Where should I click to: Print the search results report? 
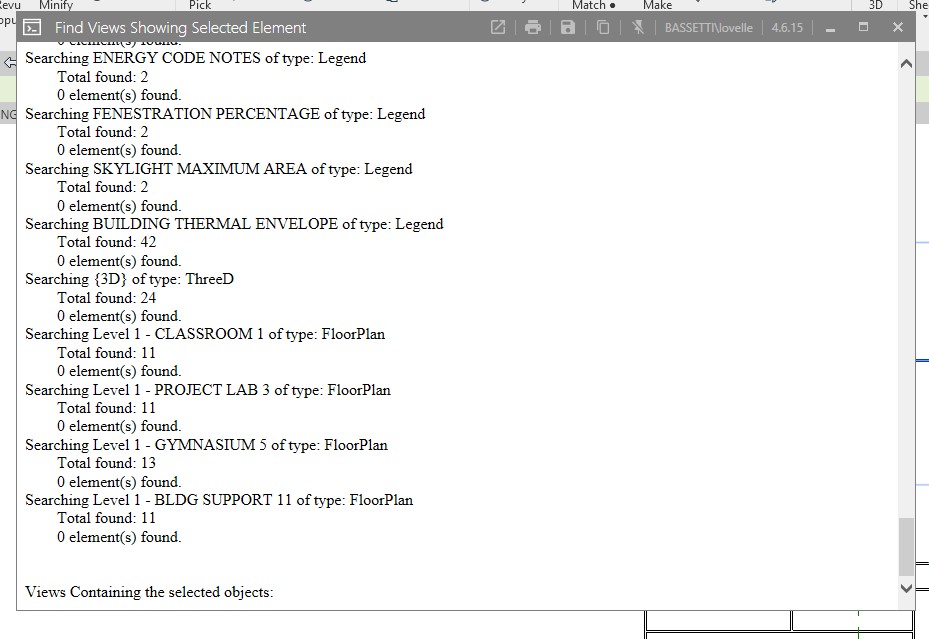[x=532, y=27]
